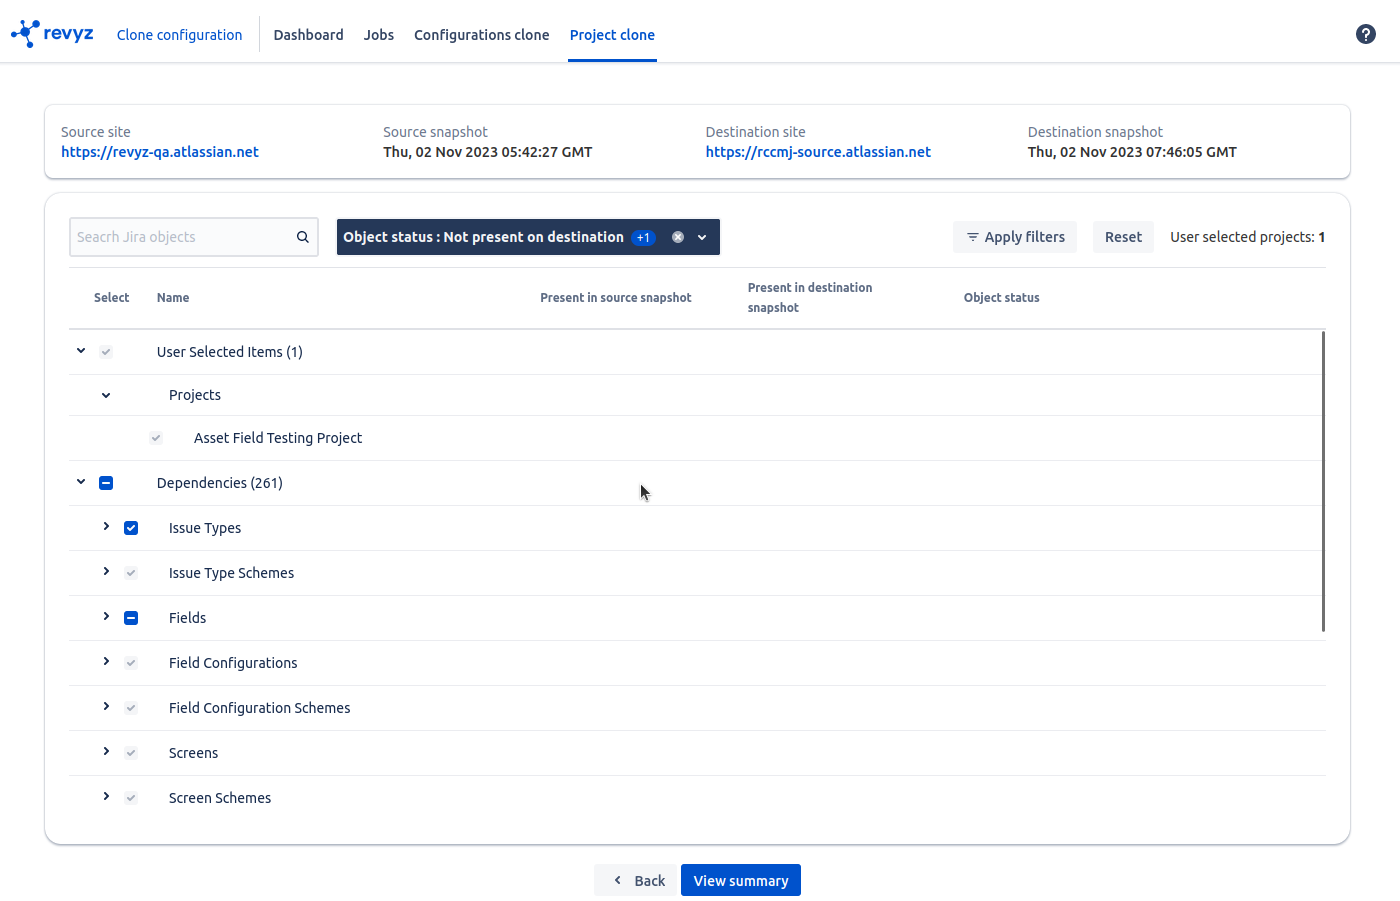Collapse the User Selected Items group
This screenshot has height=901, width=1400.
coord(81,351)
